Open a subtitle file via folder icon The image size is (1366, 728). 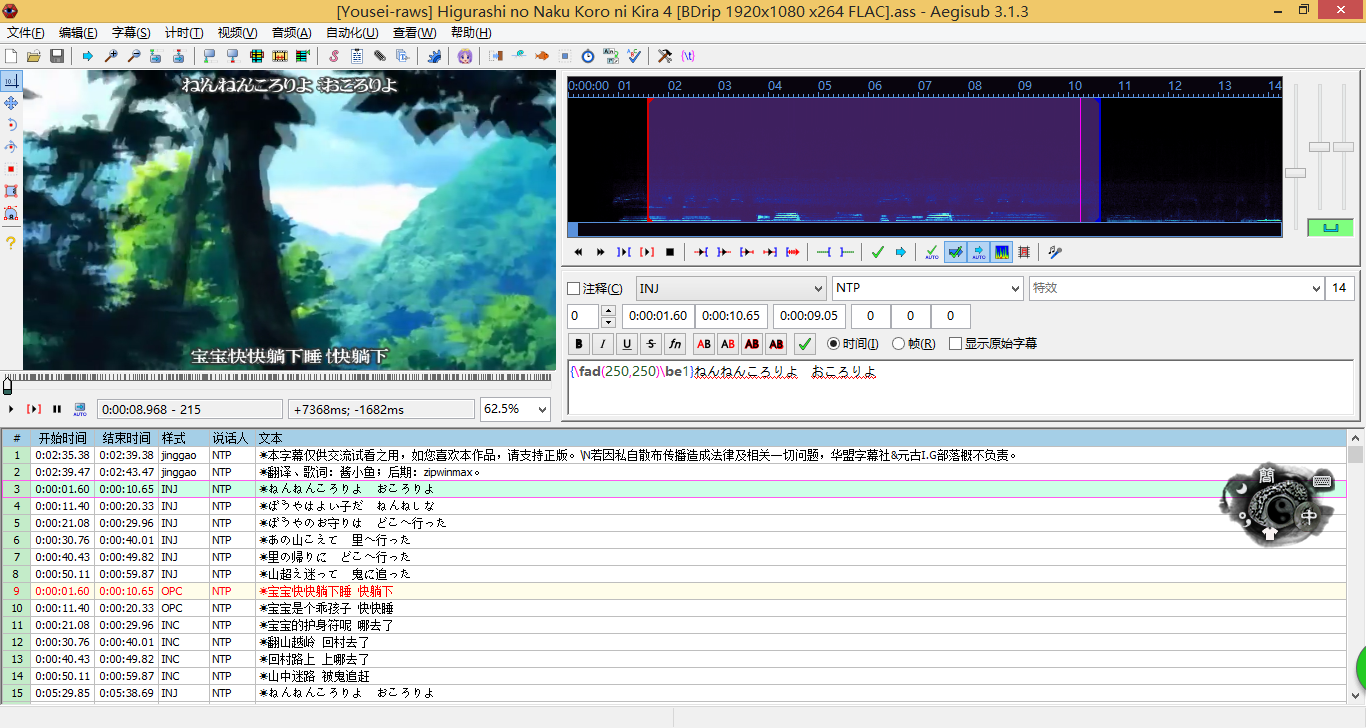(33, 56)
